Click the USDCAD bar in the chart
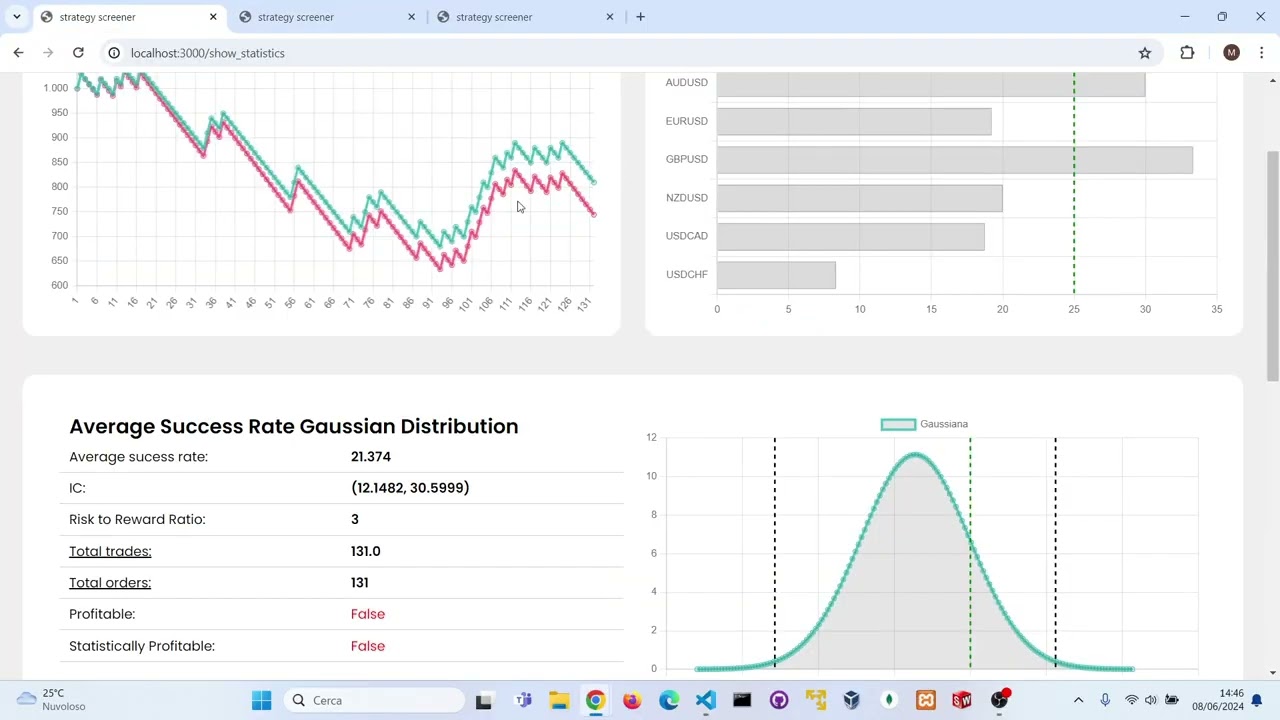The image size is (1280, 720). (850, 236)
